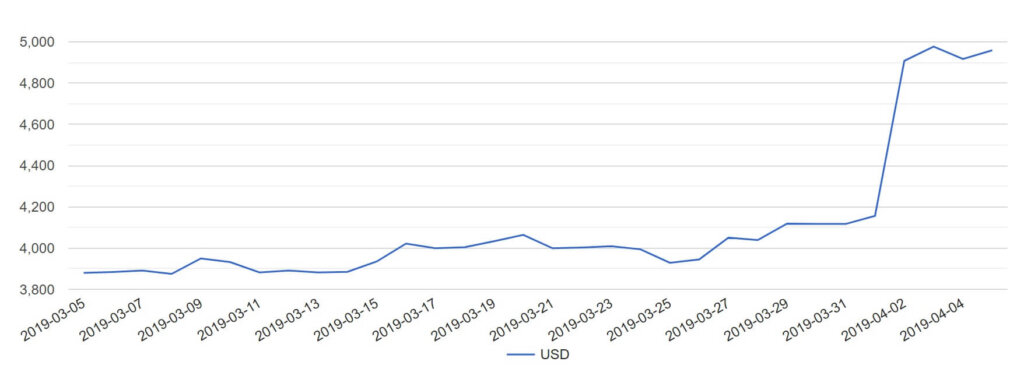Select the 2019-04-04 date label
1024x372 pixels.
pos(935,318)
